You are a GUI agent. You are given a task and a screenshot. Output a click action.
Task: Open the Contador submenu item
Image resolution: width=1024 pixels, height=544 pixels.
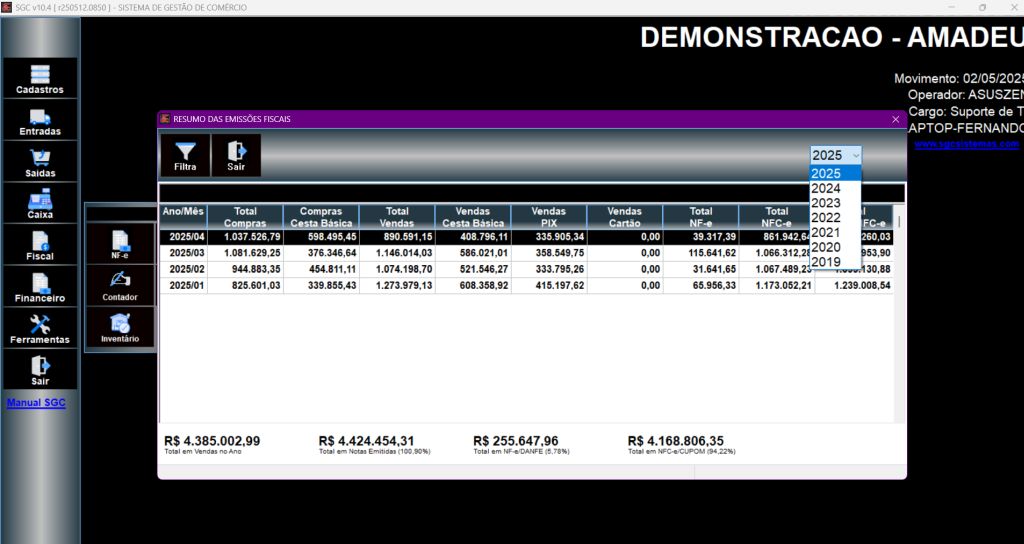(x=120, y=285)
